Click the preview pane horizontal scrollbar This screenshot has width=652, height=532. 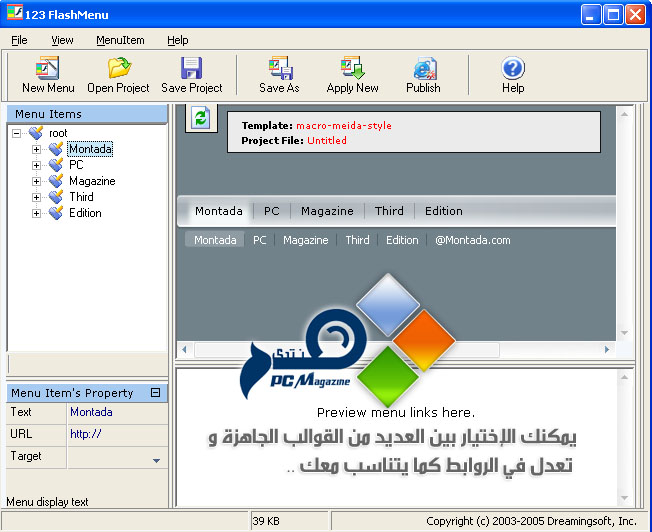pyautogui.click(x=400, y=350)
